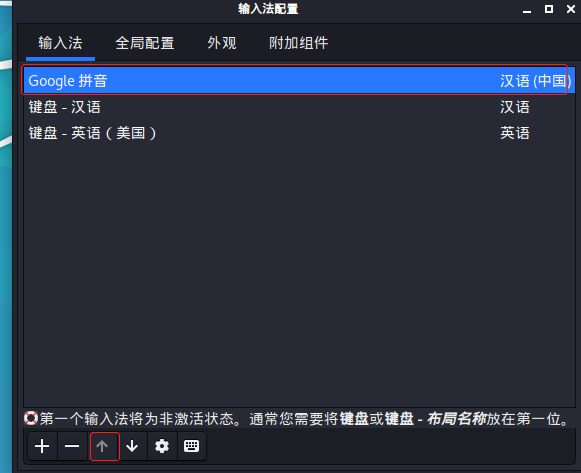Open the 外观 tab
581x473 pixels.
pyautogui.click(x=222, y=43)
